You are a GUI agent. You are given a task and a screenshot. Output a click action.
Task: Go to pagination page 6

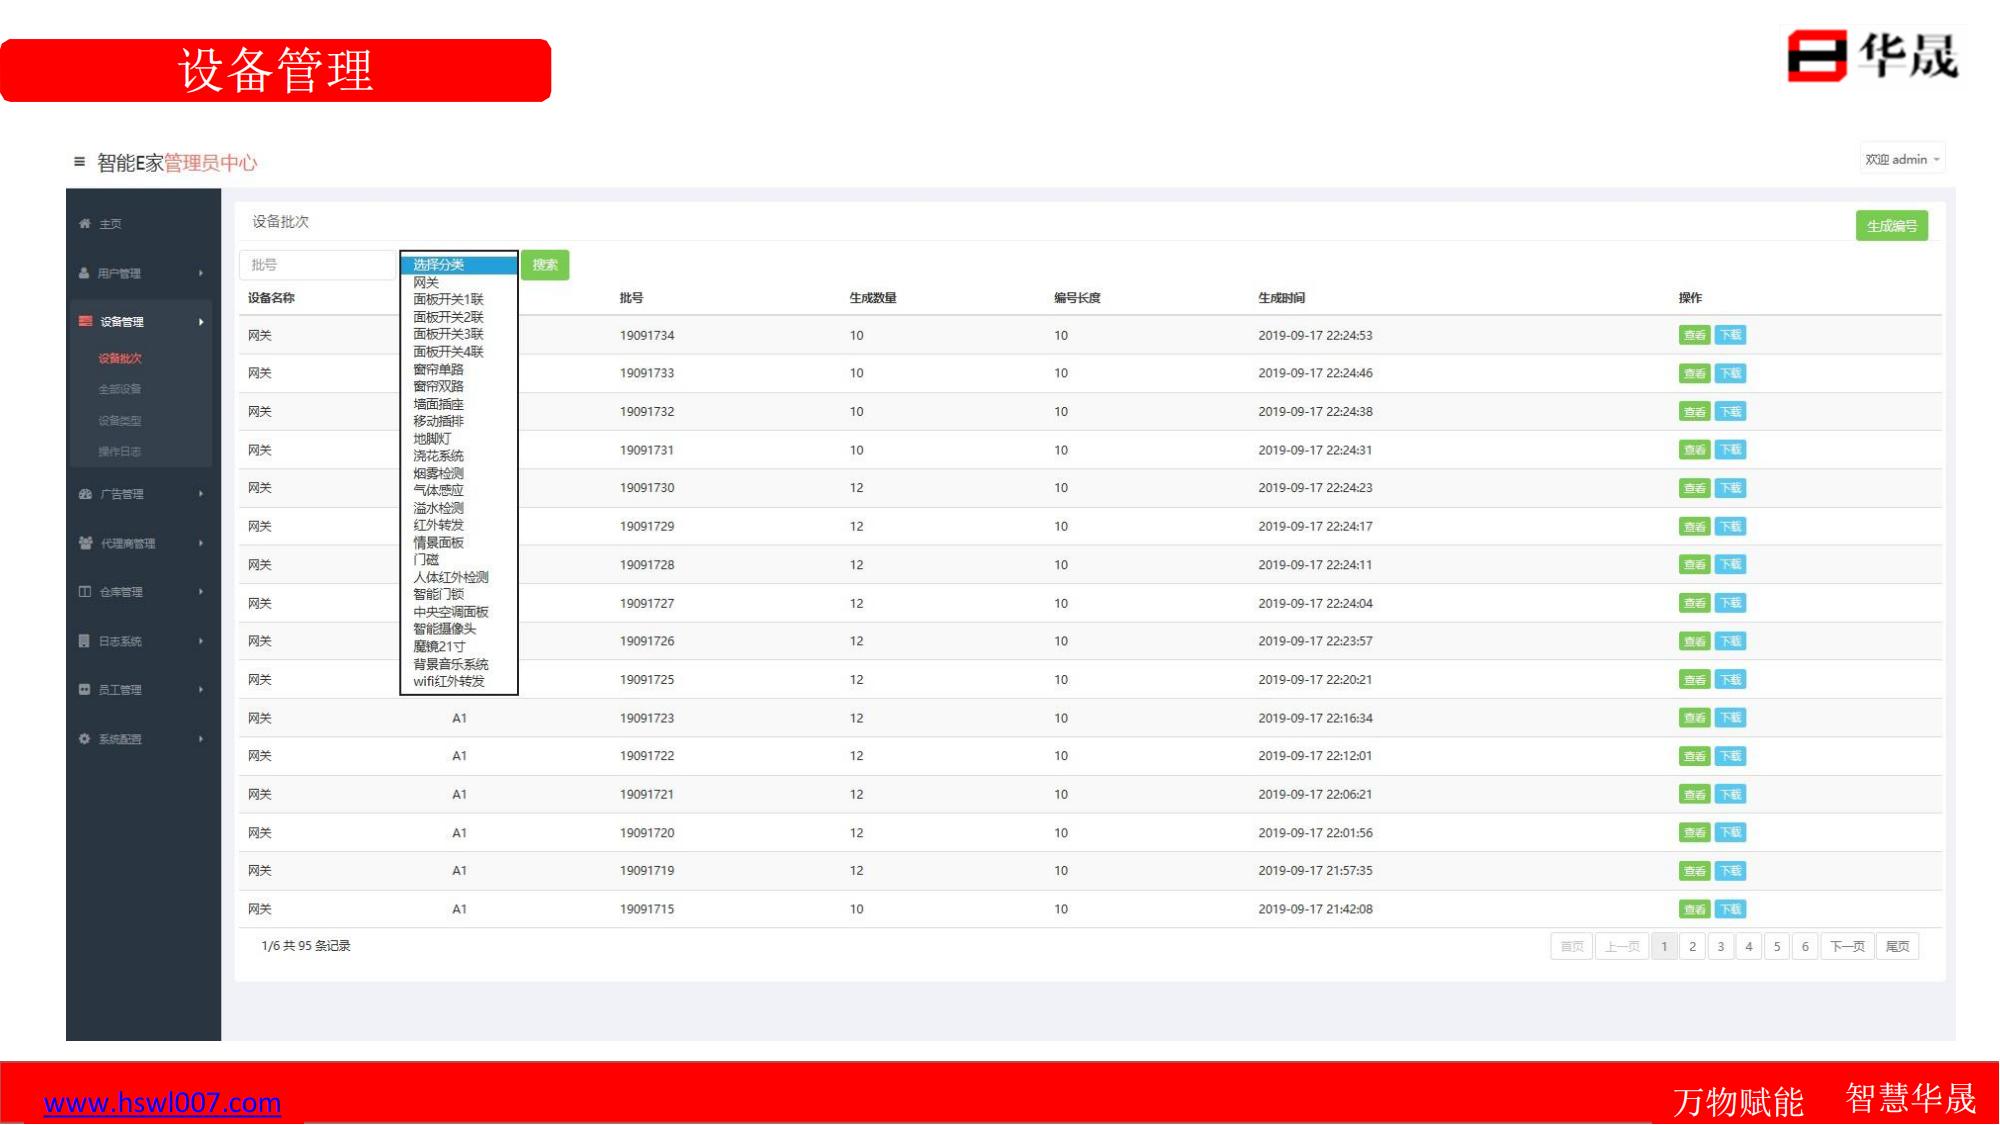1805,947
